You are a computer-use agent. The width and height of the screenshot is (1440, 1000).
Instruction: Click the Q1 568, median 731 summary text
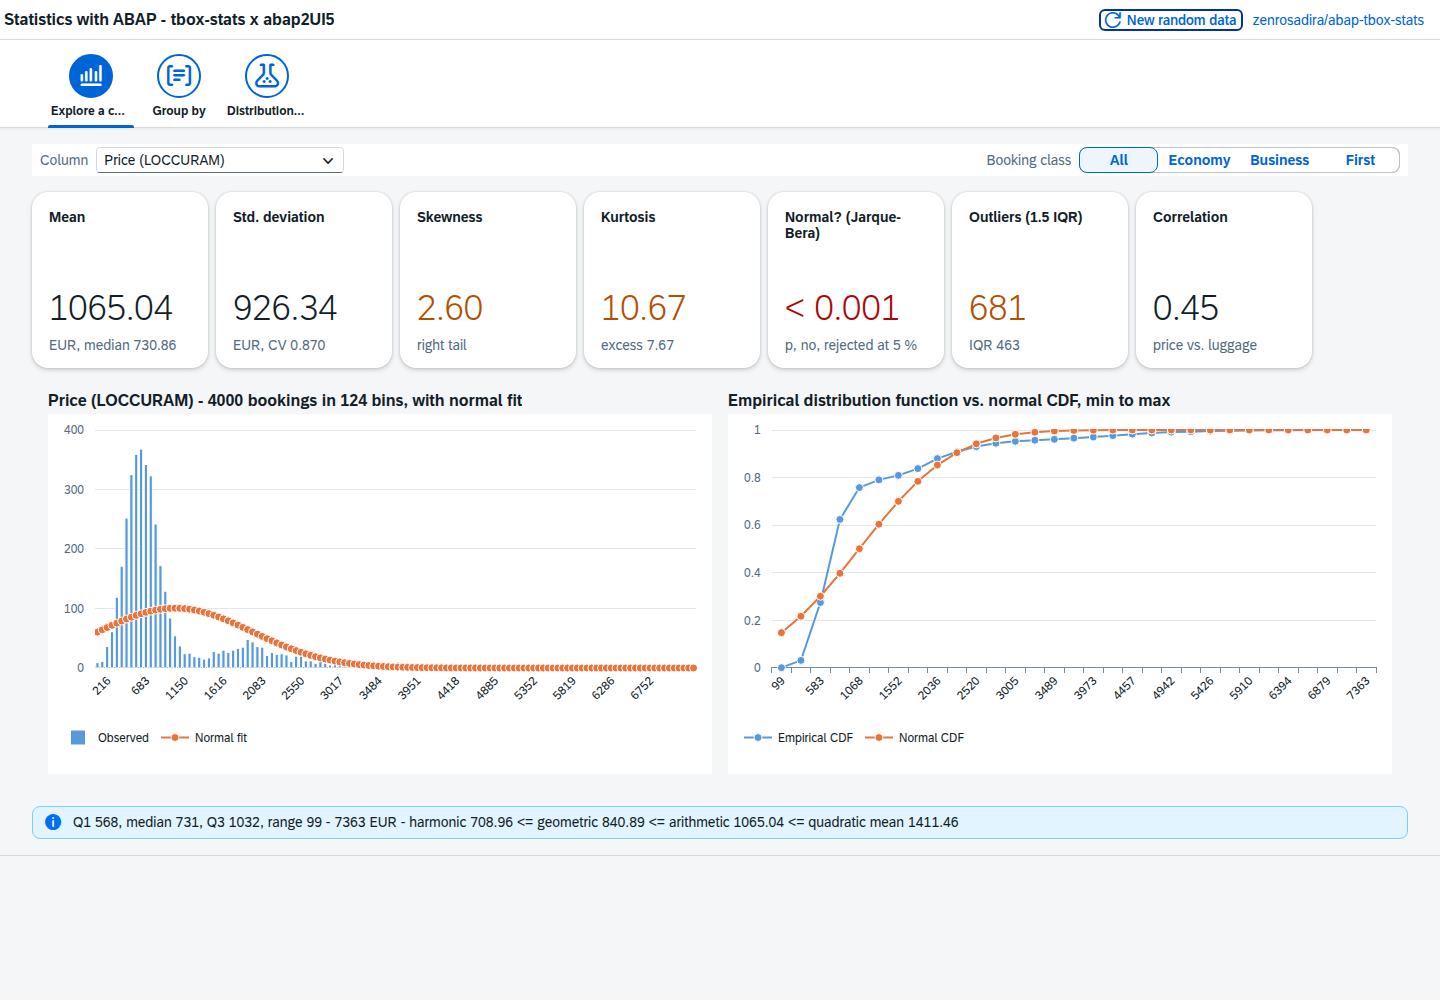coord(515,822)
